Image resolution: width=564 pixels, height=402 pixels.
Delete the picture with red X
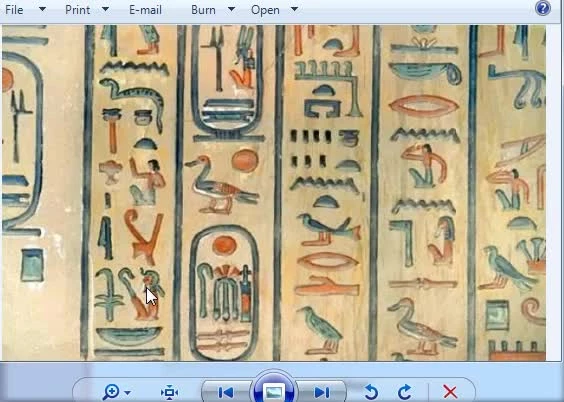tap(450, 392)
